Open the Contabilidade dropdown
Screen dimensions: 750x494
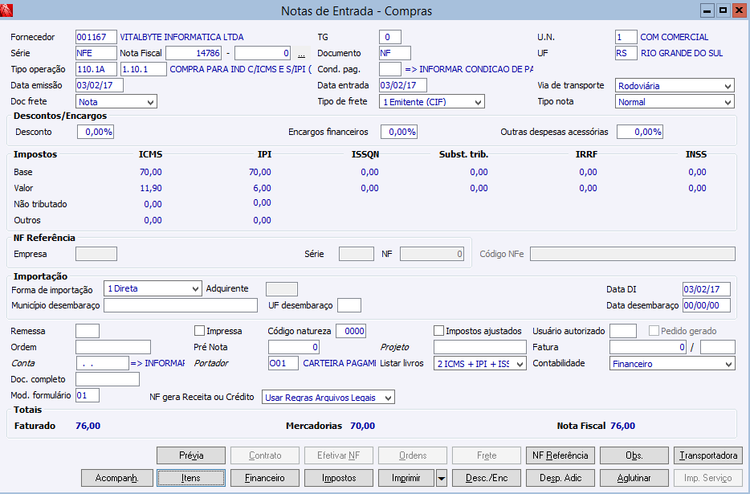(x=672, y=363)
